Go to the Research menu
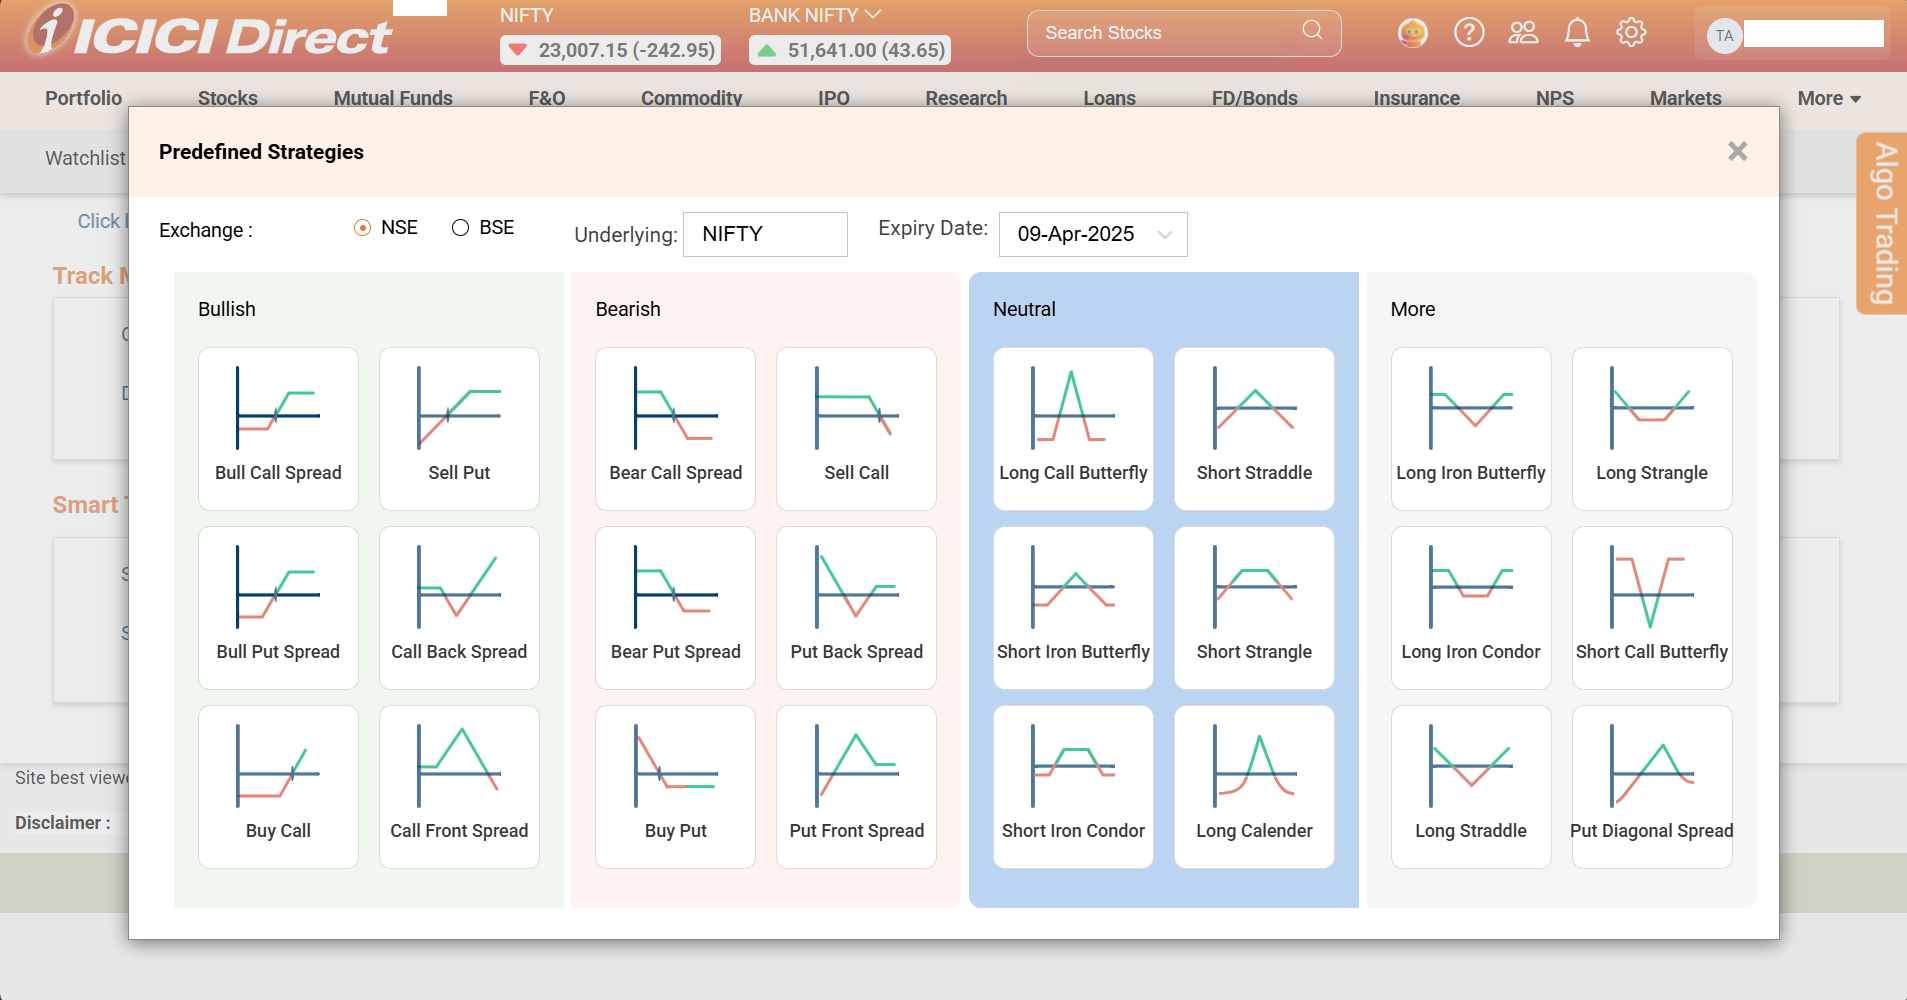Viewport: 1907px width, 1000px height. pos(966,98)
